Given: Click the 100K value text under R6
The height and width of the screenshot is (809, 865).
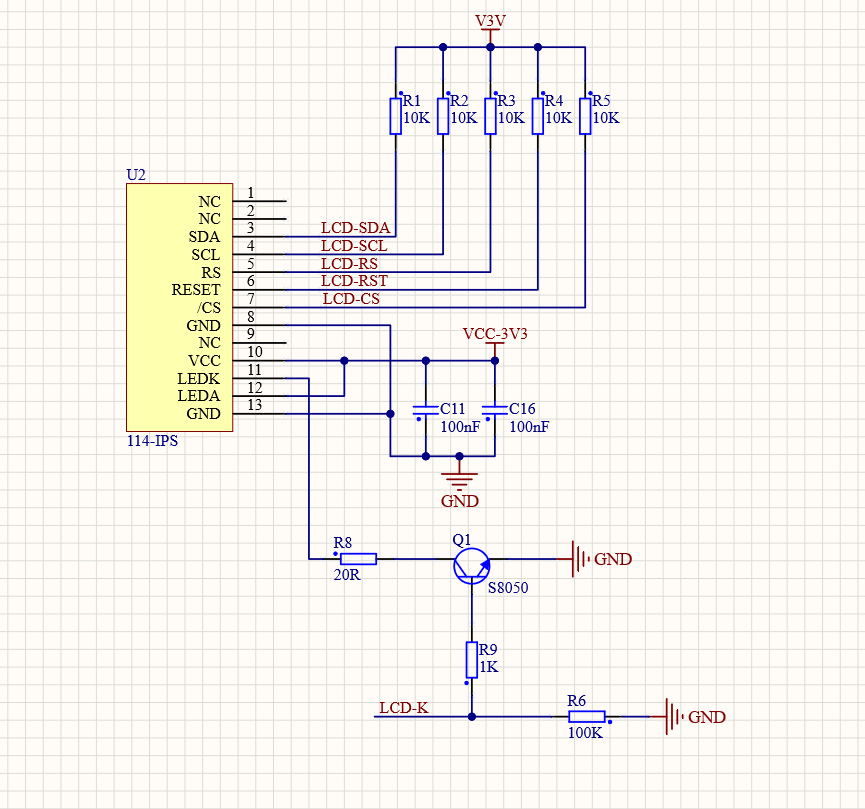Looking at the screenshot, I should click(587, 731).
